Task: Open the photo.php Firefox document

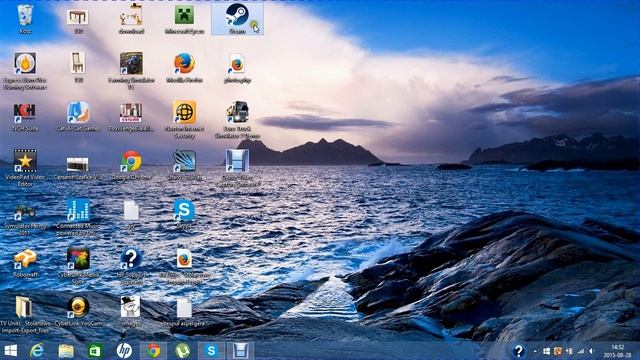Action: tap(237, 64)
